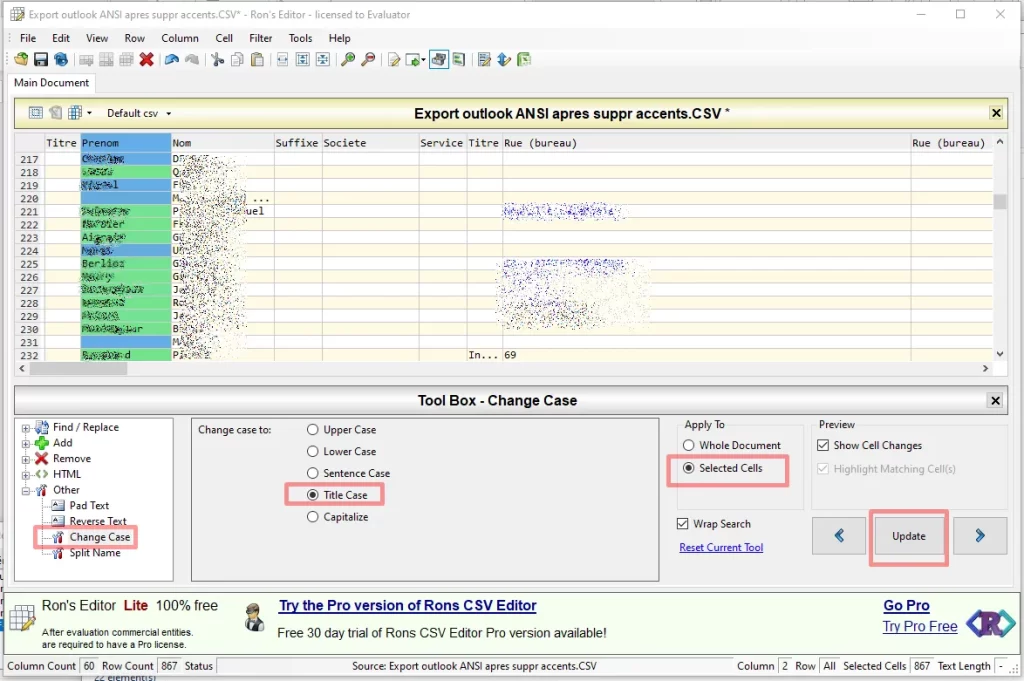Choose Whole Document under Apply To
1024x681 pixels.
pyautogui.click(x=688, y=445)
